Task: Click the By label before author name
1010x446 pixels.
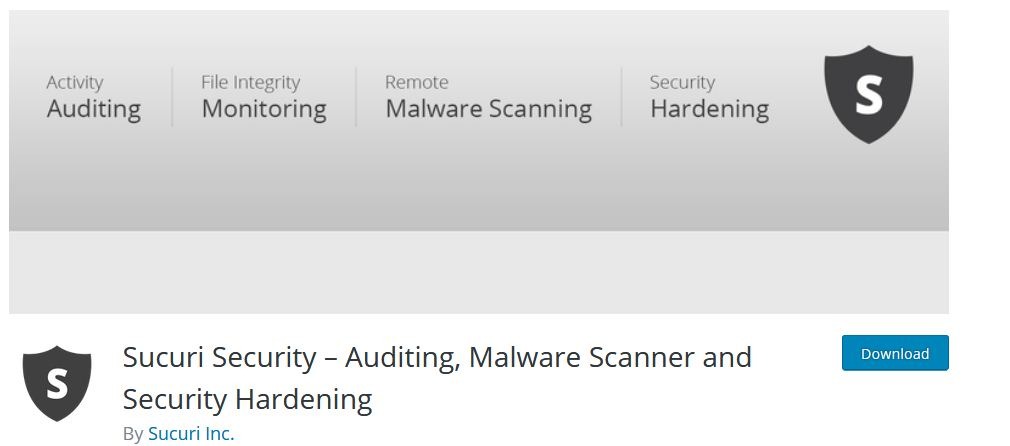Action: point(133,434)
